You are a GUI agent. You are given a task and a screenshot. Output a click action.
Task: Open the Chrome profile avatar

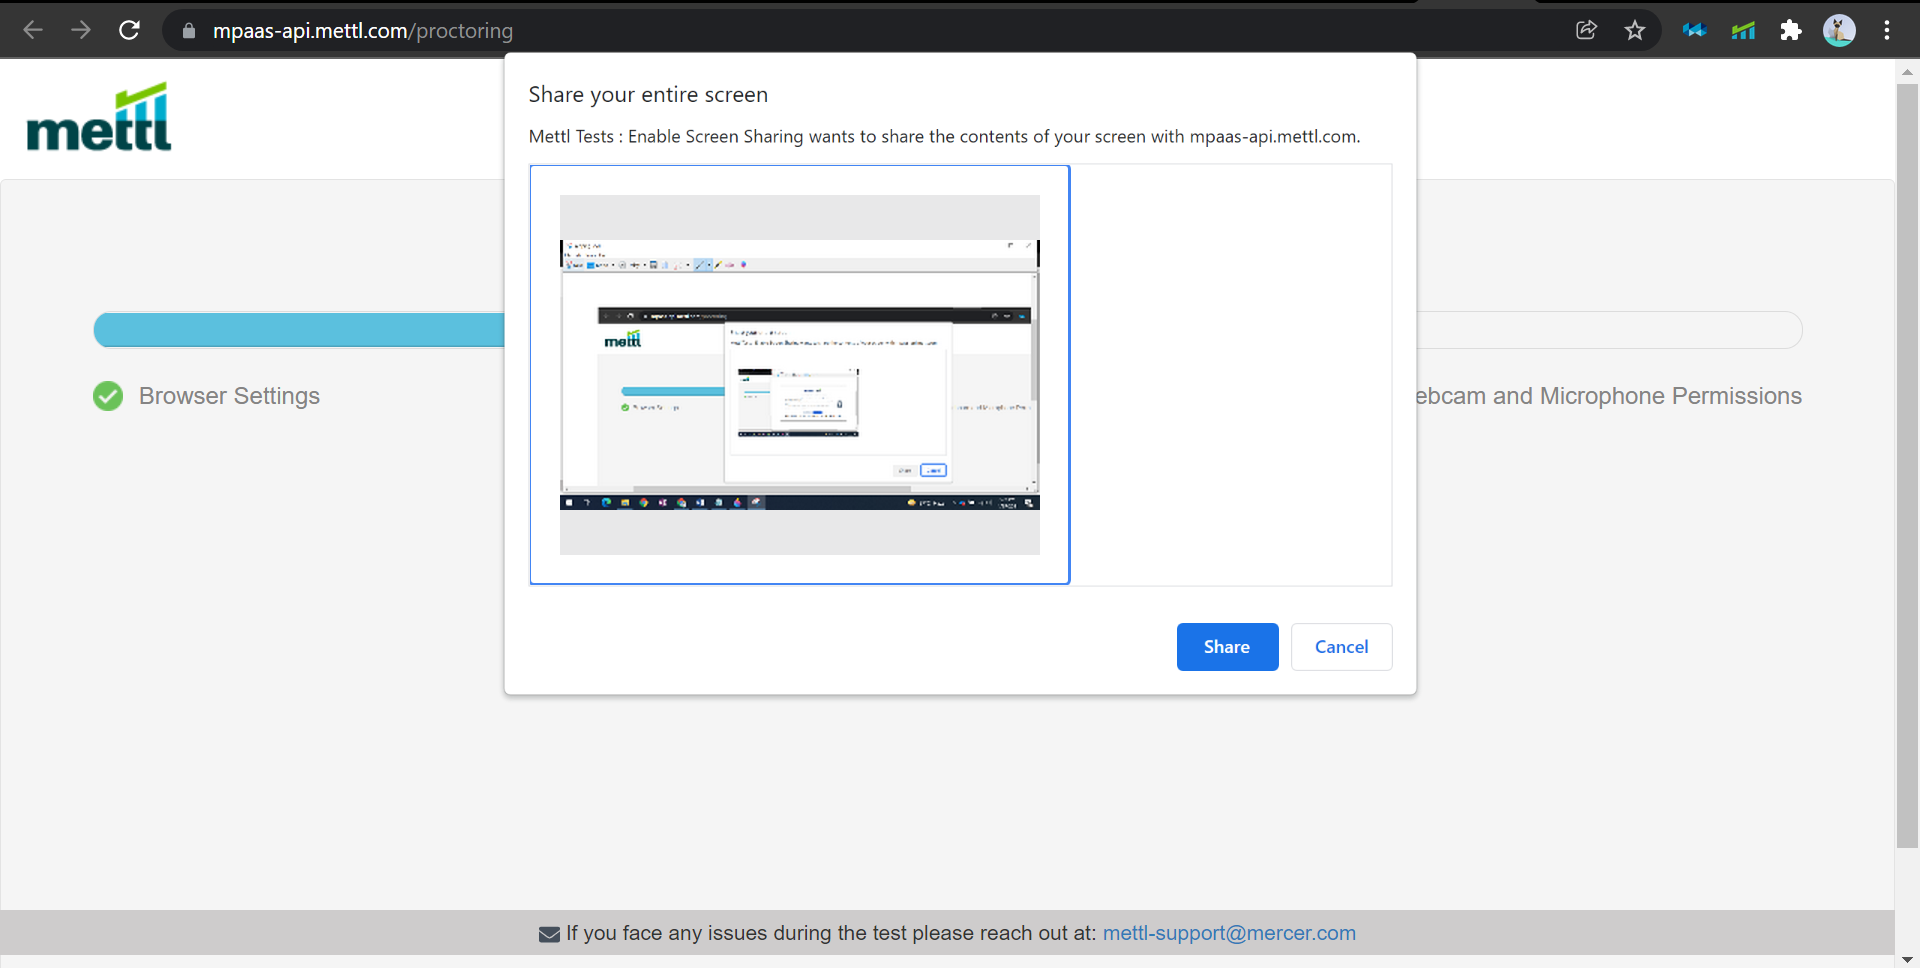click(1839, 30)
